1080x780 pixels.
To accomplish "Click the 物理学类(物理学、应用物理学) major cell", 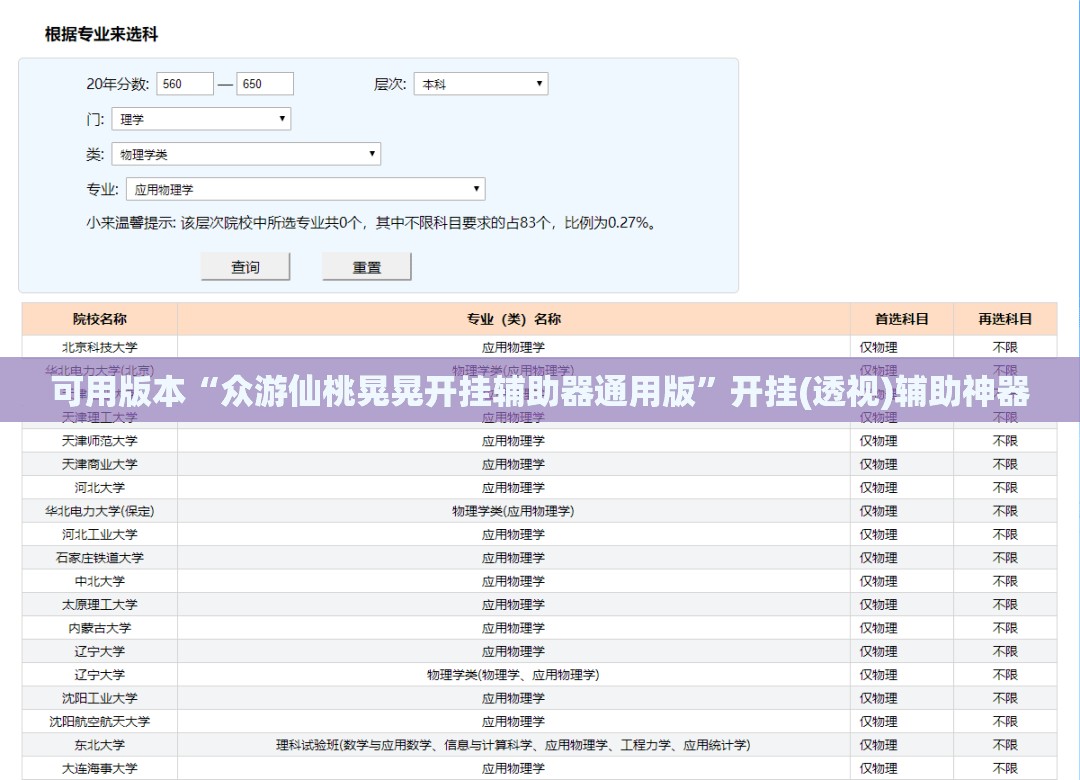I will pyautogui.click(x=513, y=675).
